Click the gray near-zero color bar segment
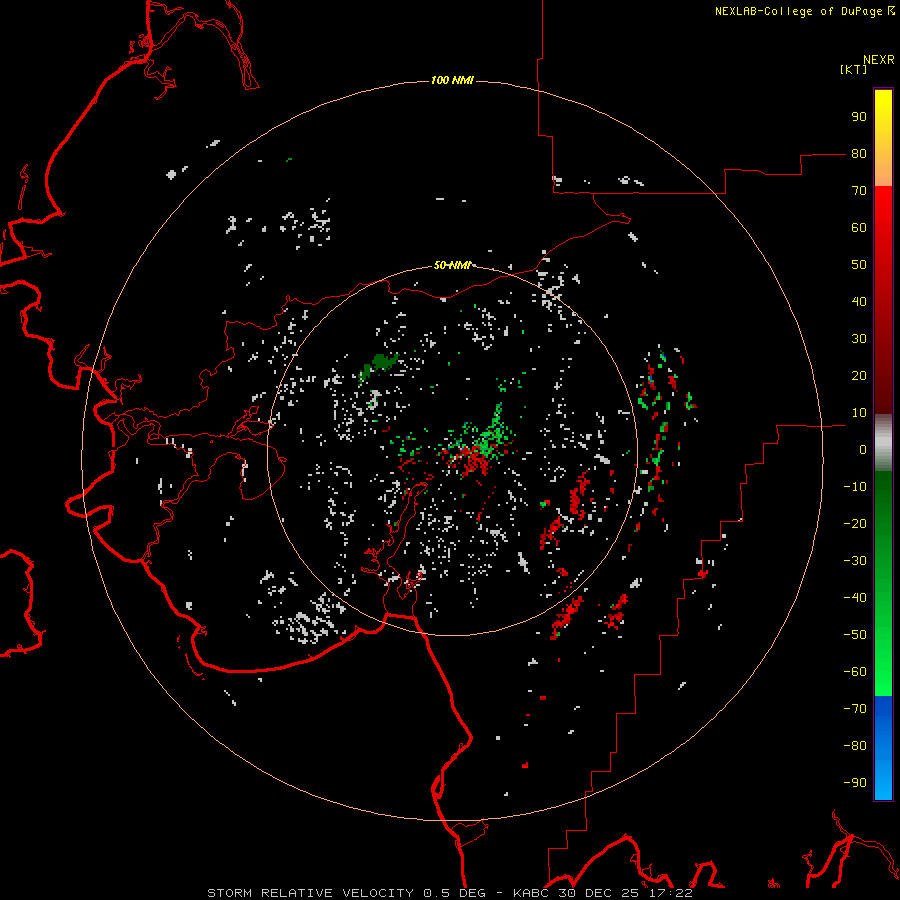 pos(883,443)
